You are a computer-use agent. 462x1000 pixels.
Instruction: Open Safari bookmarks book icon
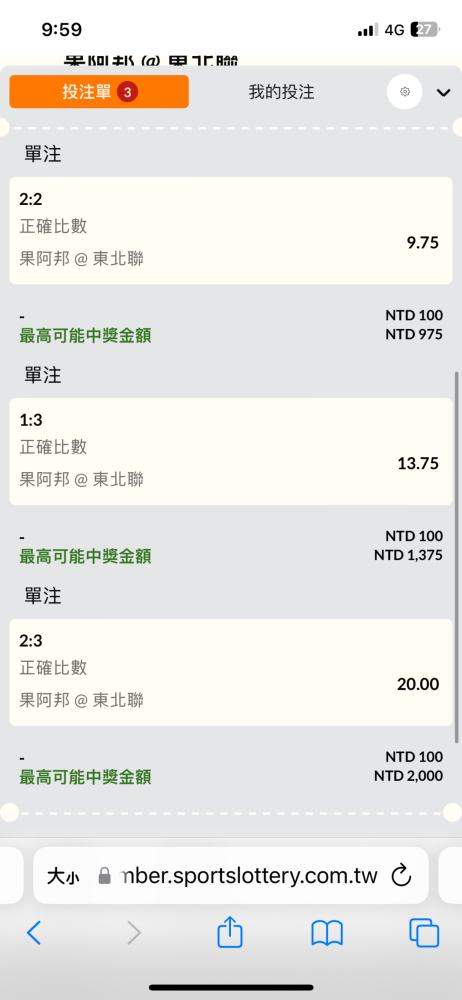point(327,934)
